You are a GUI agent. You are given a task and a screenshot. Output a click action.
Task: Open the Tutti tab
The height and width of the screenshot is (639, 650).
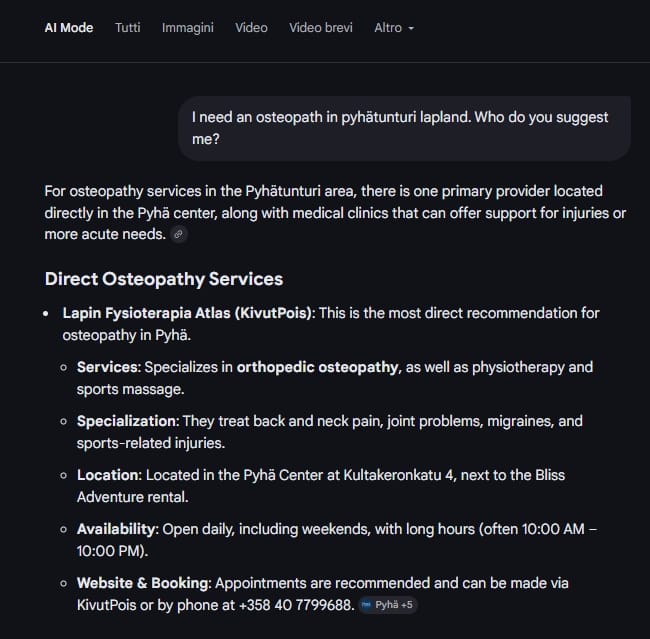tap(128, 28)
